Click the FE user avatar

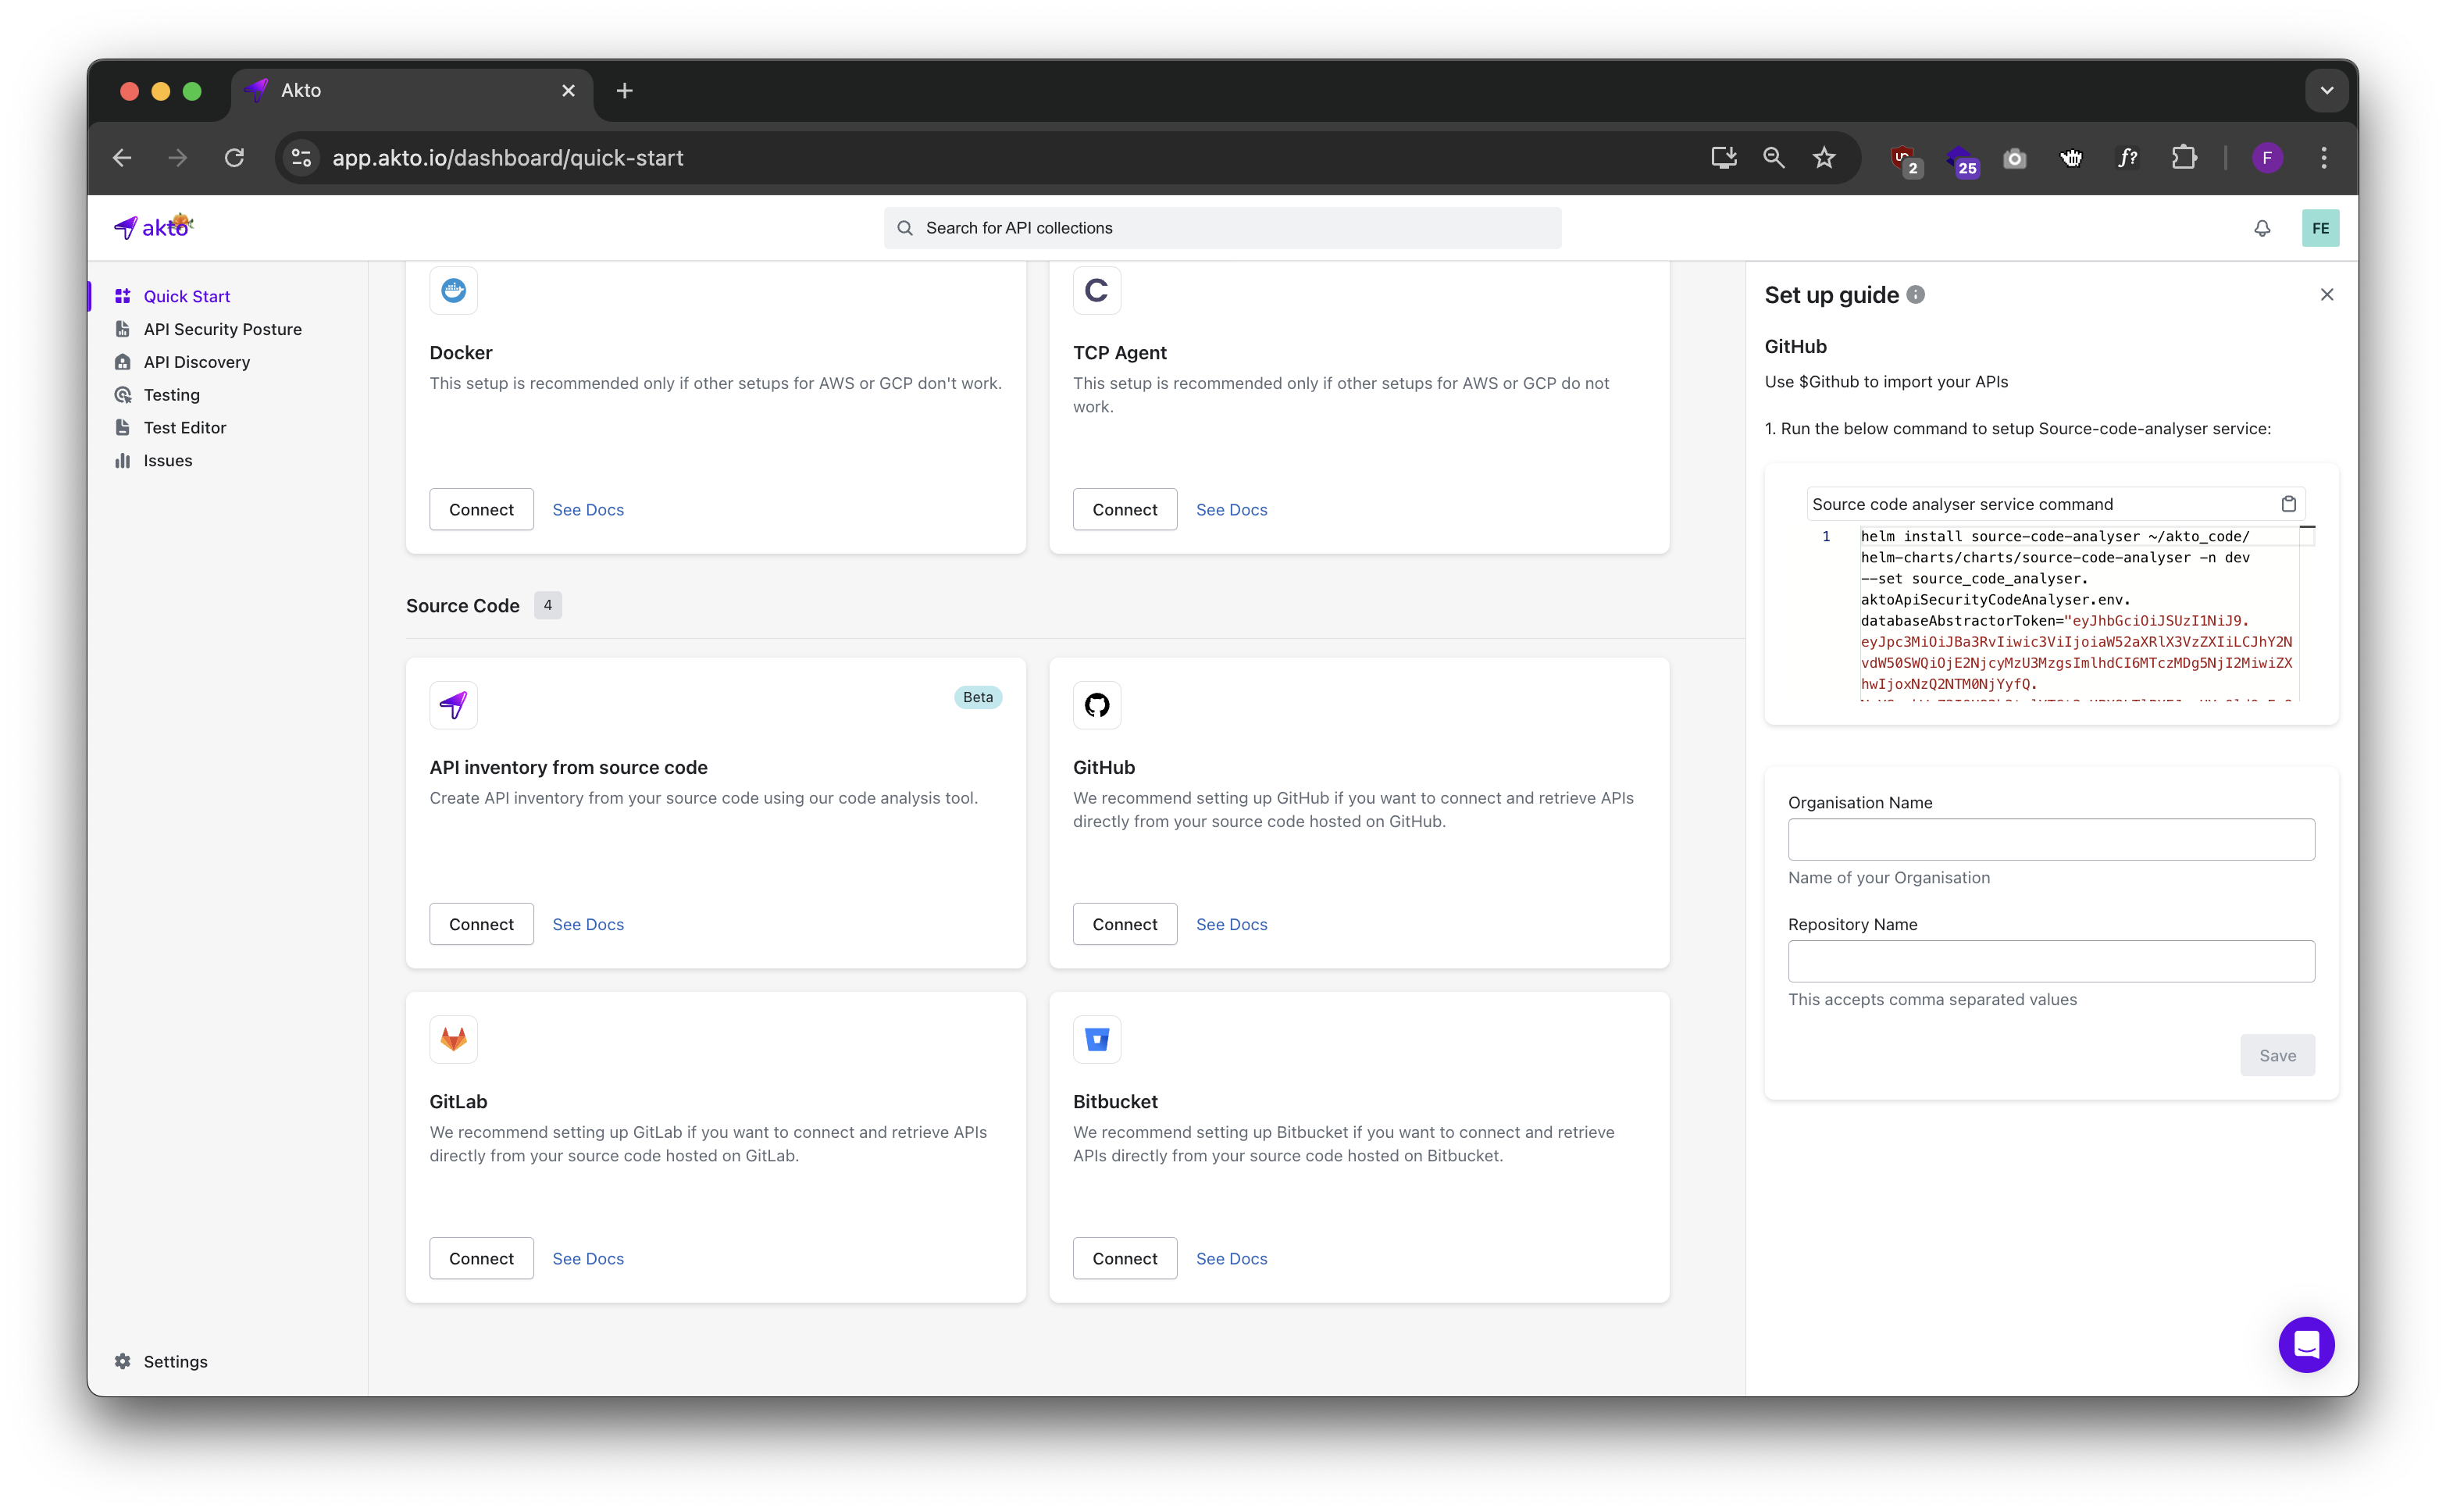tap(2320, 228)
